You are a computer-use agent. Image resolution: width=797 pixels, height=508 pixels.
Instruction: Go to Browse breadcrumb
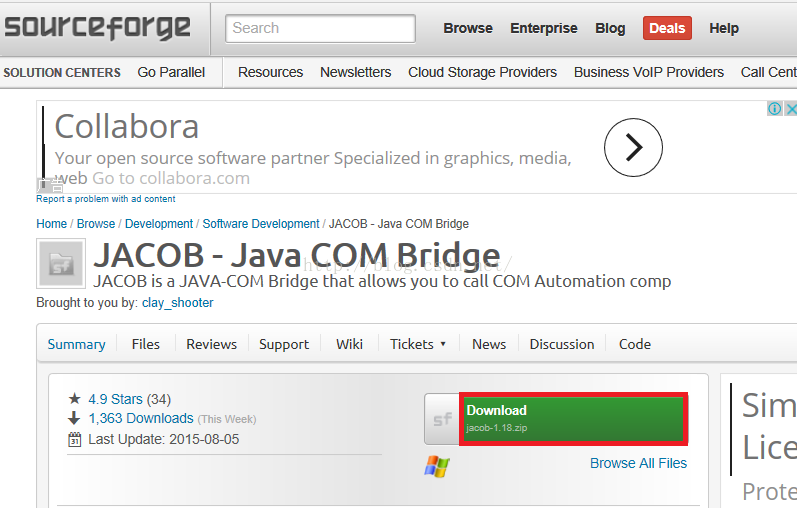tap(96, 224)
